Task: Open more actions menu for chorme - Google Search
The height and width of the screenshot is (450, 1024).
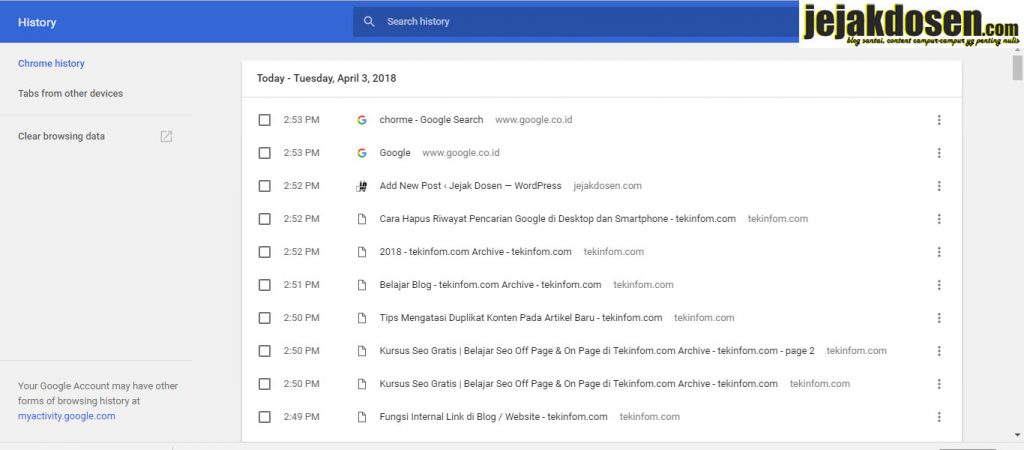Action: click(939, 120)
